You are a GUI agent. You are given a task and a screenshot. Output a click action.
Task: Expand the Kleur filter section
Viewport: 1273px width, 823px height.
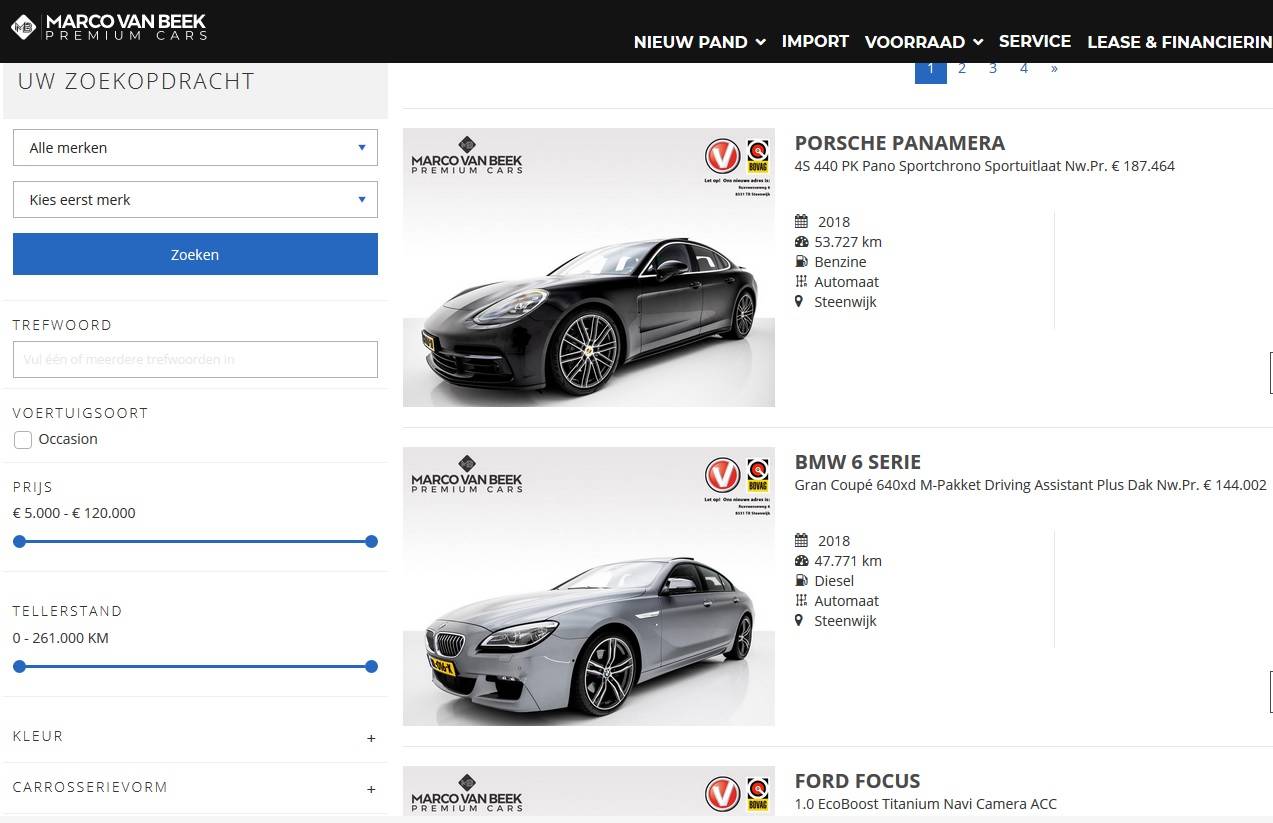coord(195,736)
